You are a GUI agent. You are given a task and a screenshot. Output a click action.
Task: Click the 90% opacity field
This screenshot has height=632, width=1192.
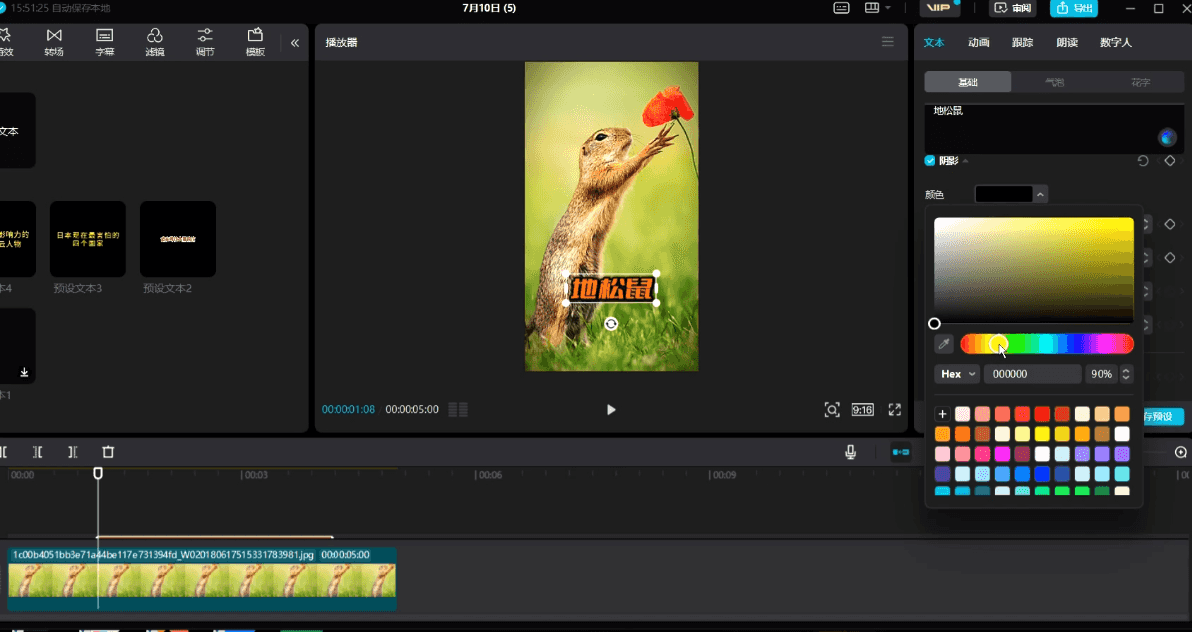point(1101,373)
